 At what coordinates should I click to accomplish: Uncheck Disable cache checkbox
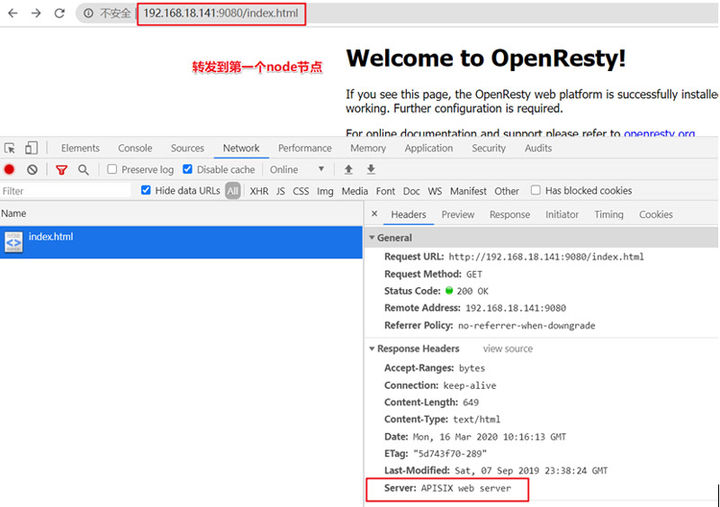click(x=187, y=169)
